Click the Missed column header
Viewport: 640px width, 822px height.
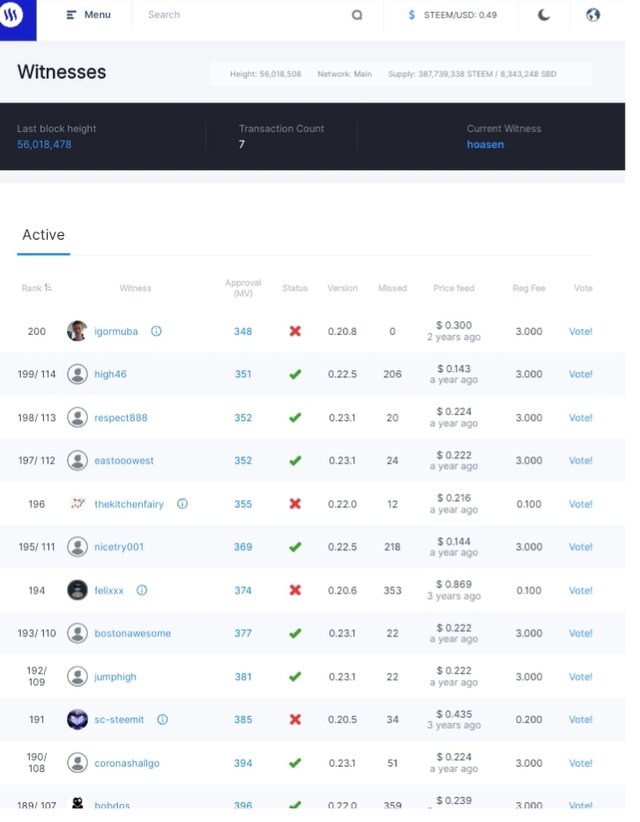coord(392,288)
